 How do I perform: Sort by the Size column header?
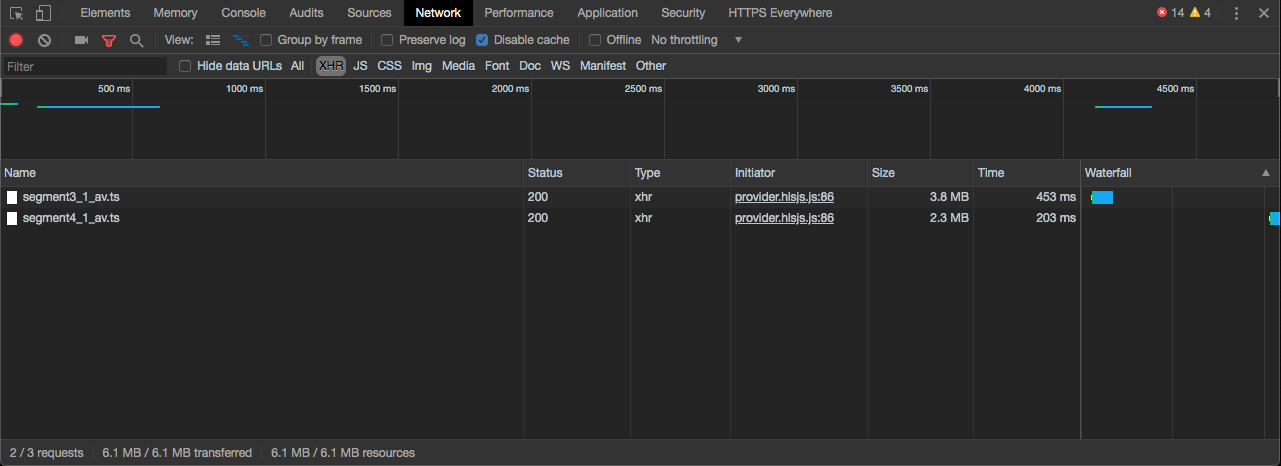pyautogui.click(x=919, y=173)
